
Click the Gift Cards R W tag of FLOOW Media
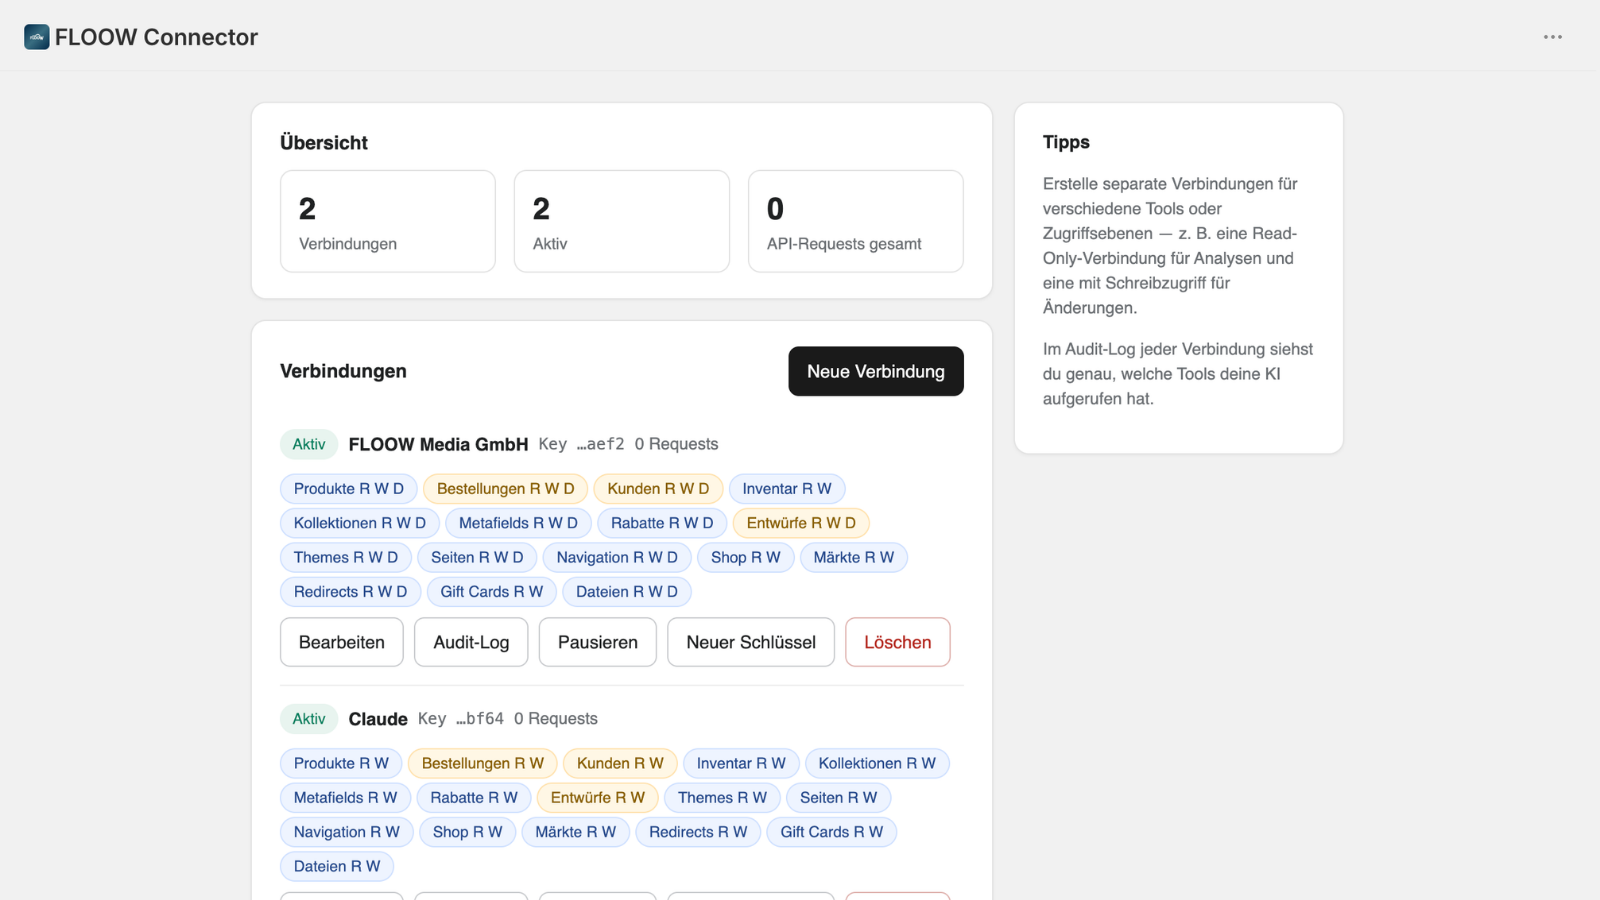pos(492,592)
